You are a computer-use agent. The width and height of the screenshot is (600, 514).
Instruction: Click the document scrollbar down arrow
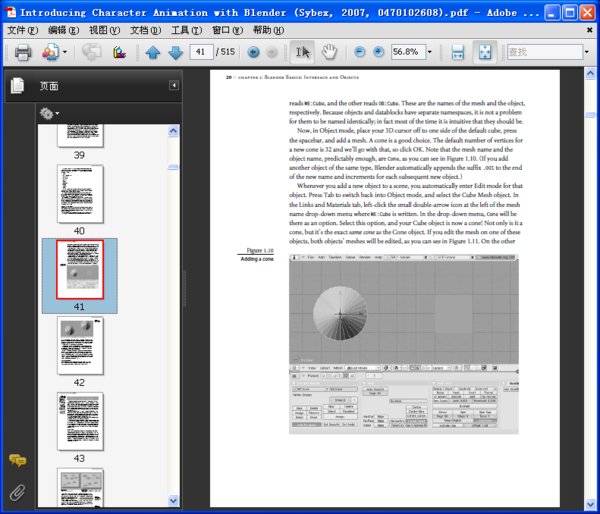(590, 504)
